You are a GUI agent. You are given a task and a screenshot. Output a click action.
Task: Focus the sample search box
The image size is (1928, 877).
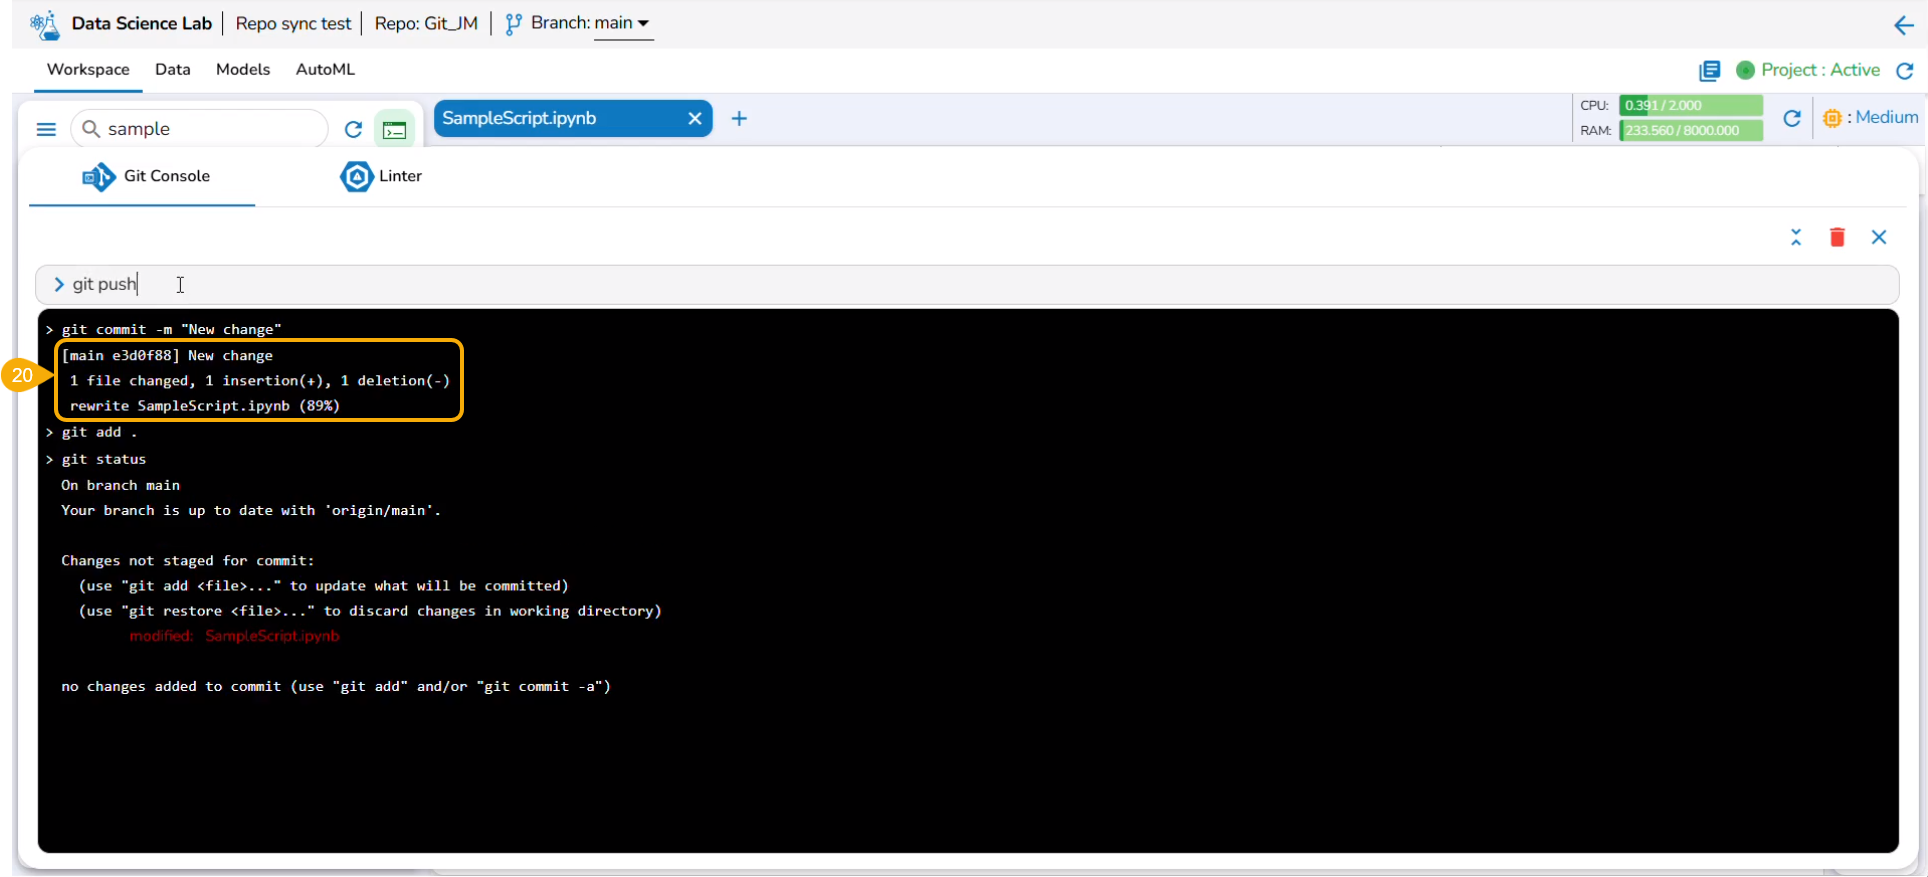point(200,129)
